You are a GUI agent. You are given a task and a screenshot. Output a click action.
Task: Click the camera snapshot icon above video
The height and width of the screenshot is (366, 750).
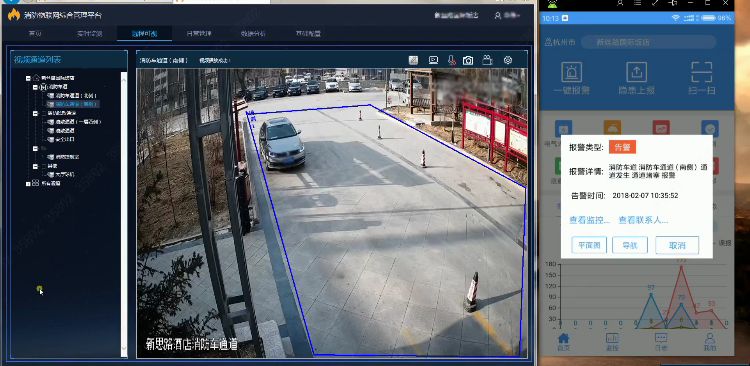468,60
